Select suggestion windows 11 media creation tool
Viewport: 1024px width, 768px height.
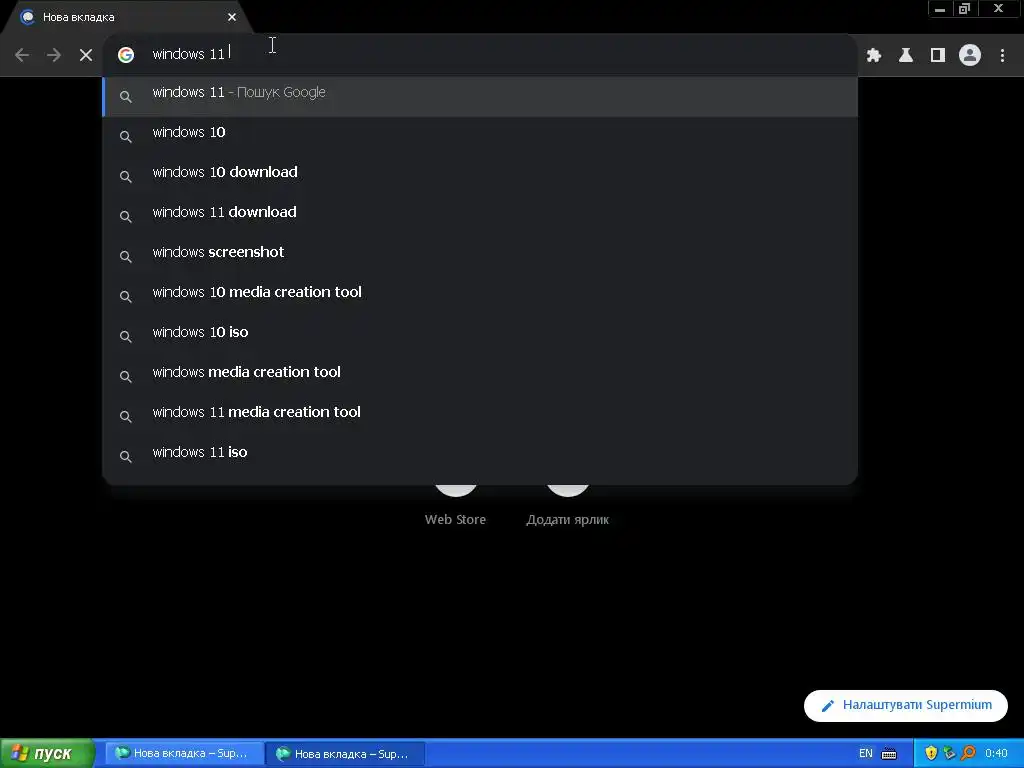pos(480,416)
